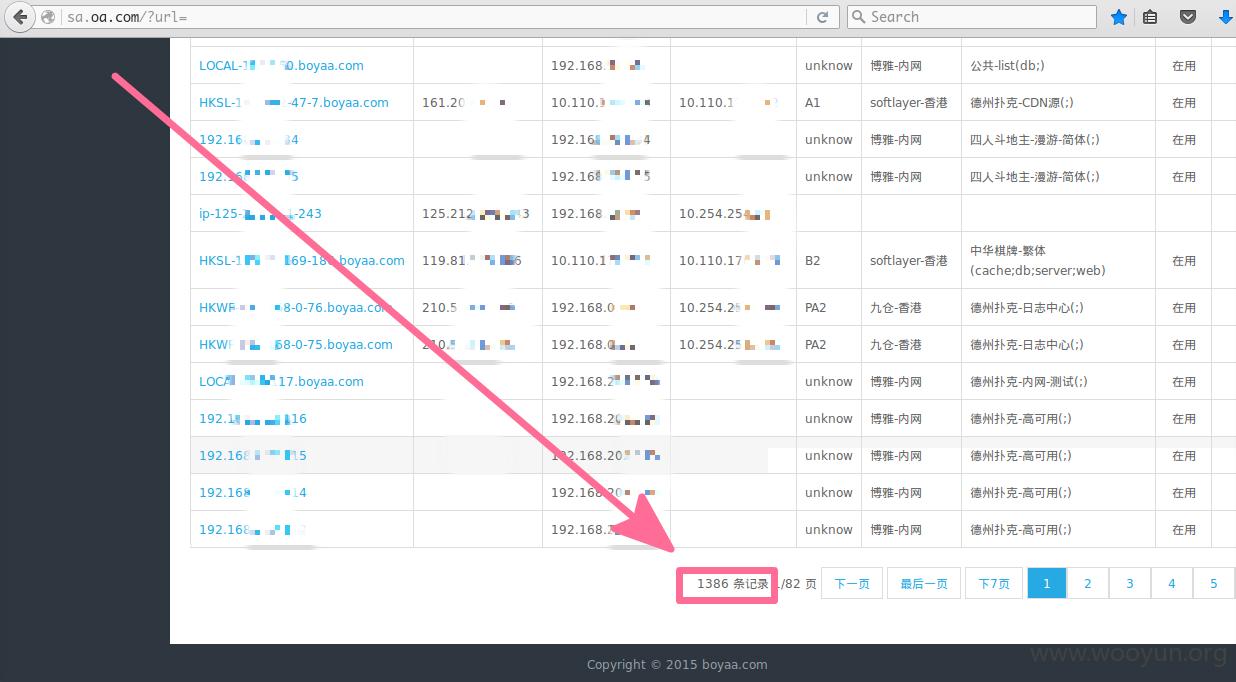Open the LOCAL host link ending 17.boyaa.com
1236x682 pixels.
[x=281, y=382]
